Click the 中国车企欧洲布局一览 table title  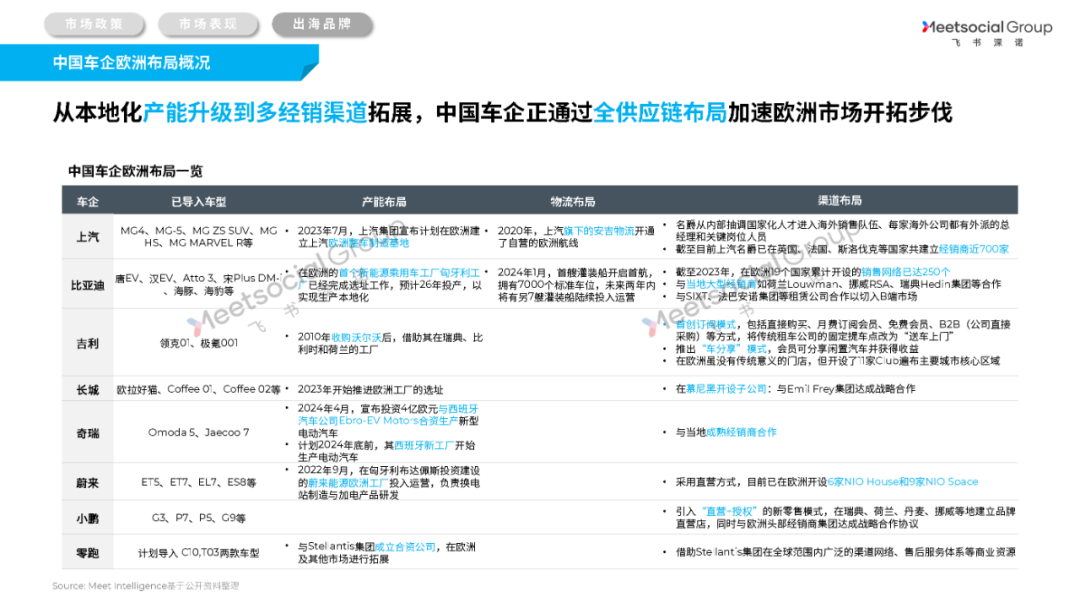135,171
